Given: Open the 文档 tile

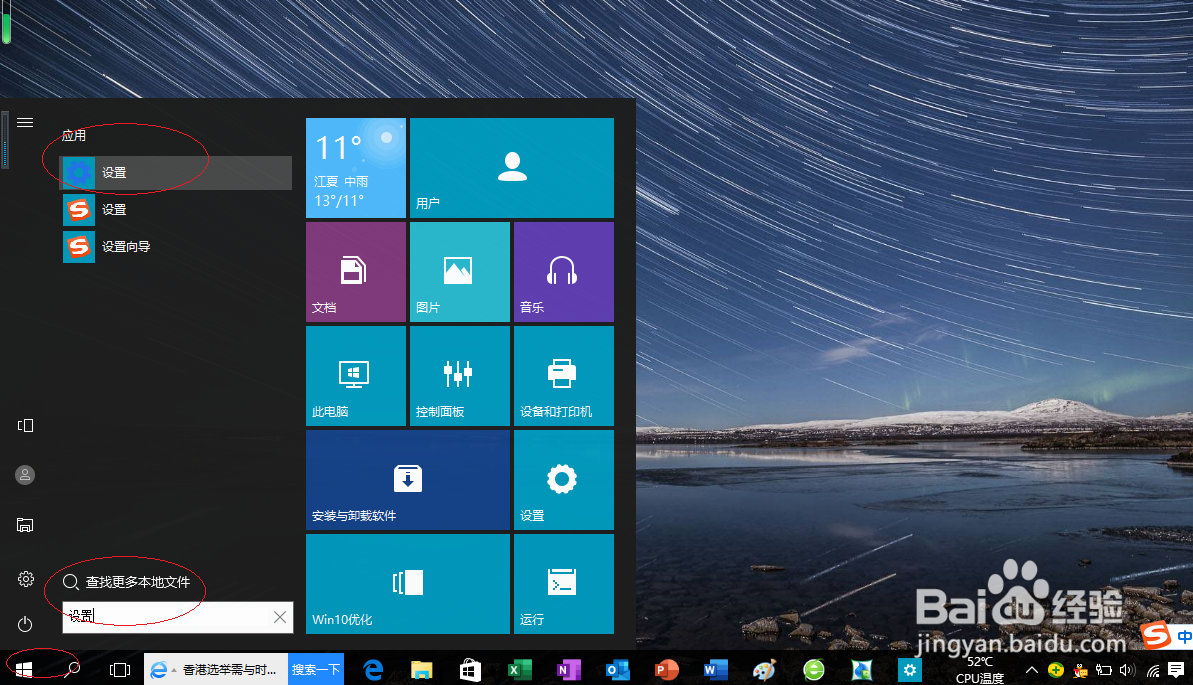Looking at the screenshot, I should (355, 272).
